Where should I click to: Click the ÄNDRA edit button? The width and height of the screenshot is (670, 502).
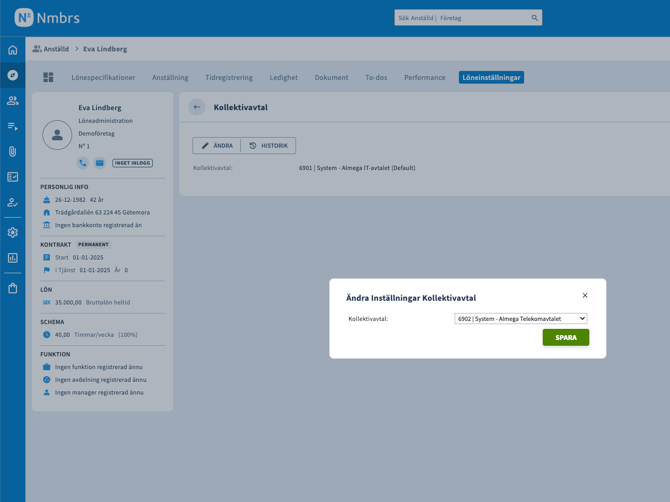[x=217, y=146]
